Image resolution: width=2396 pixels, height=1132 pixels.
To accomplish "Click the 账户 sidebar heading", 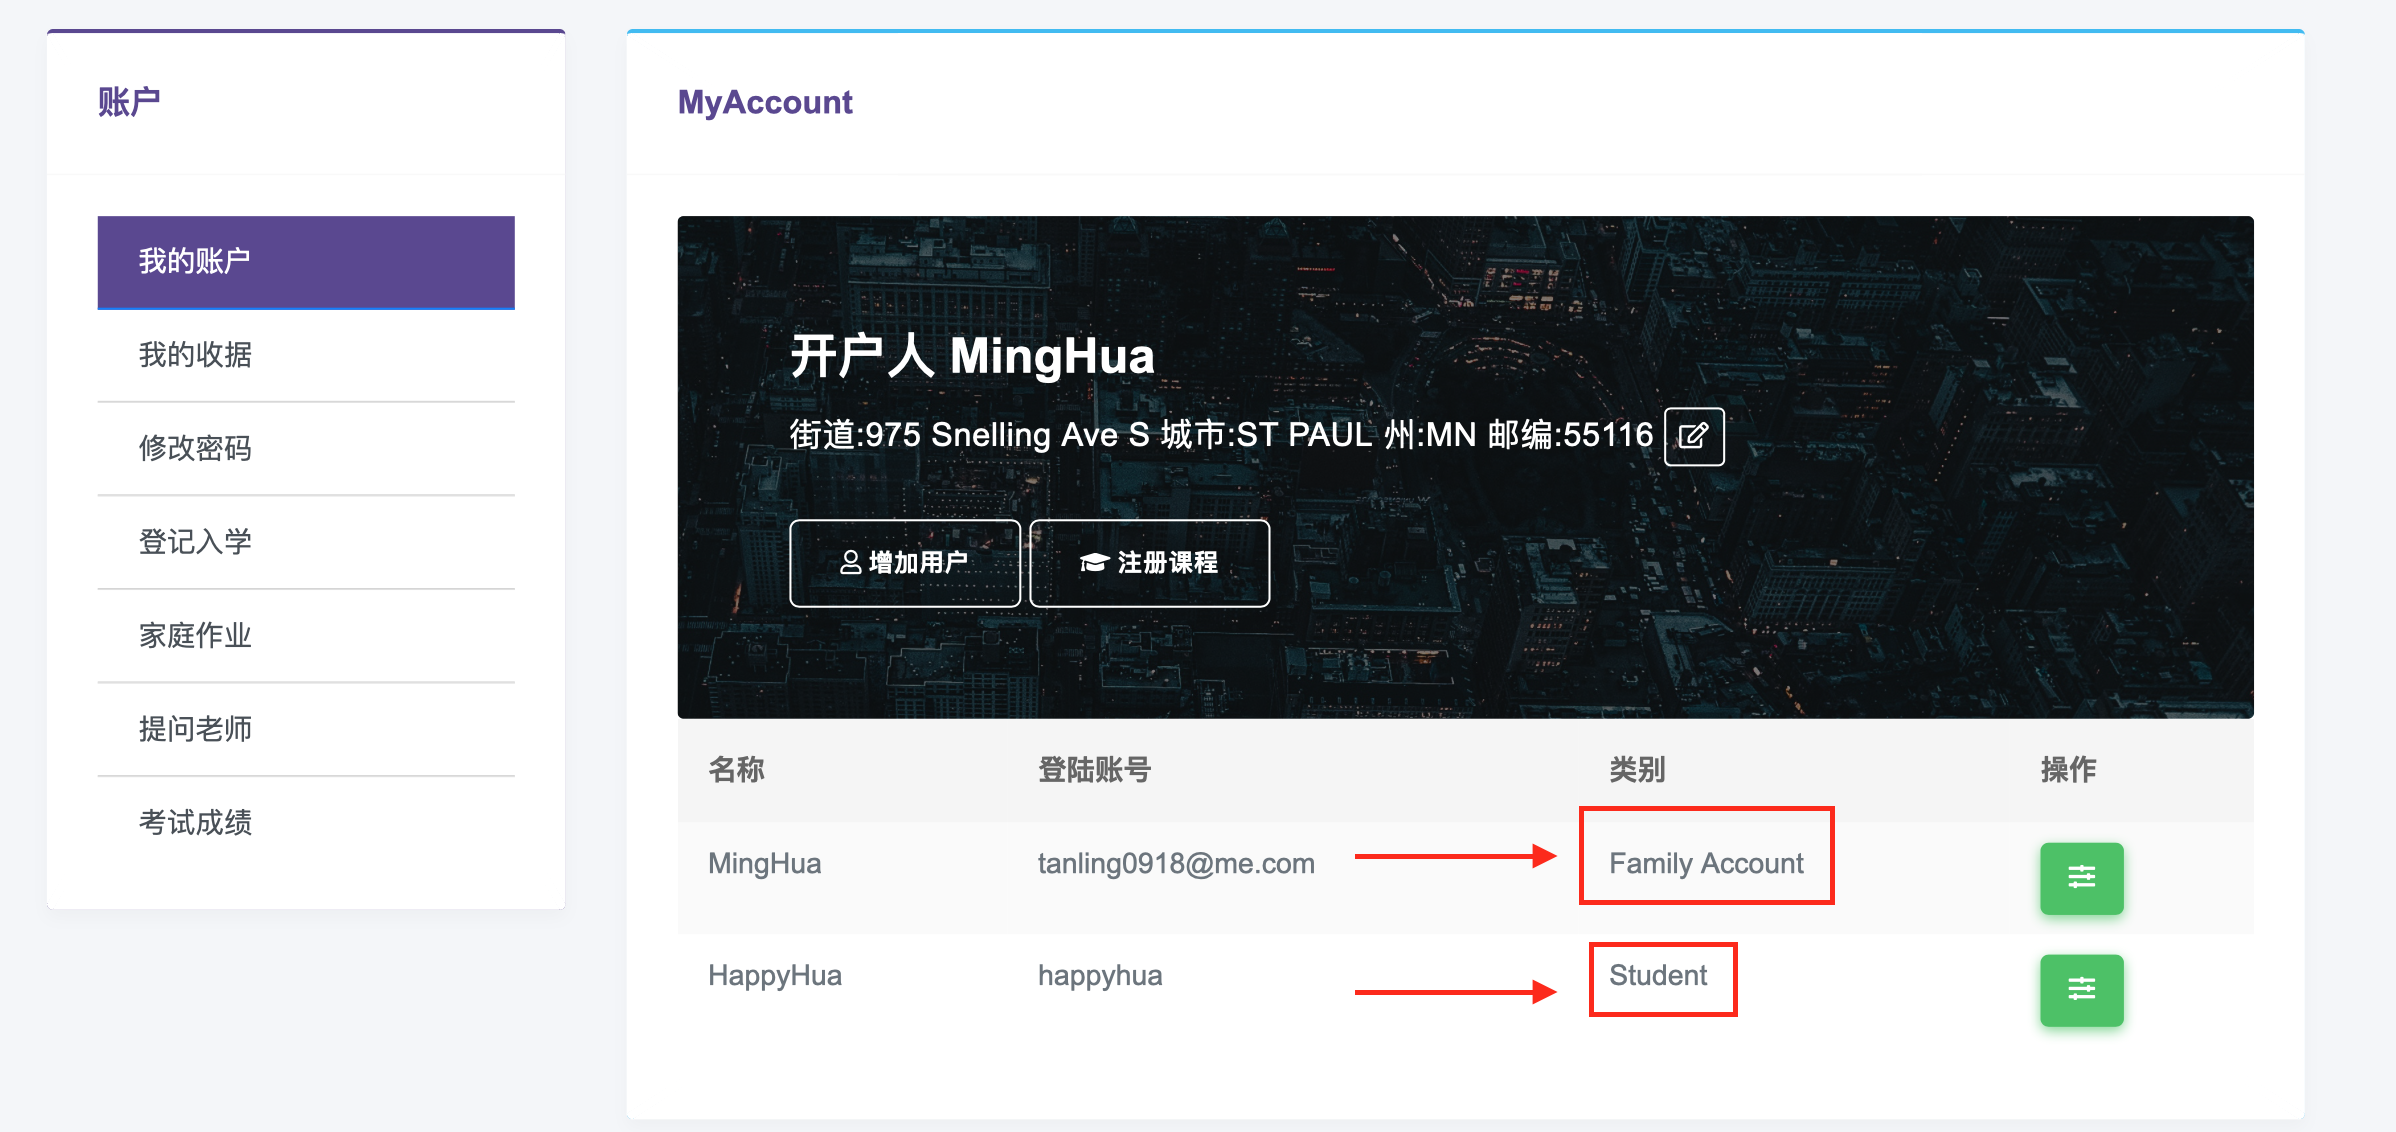I will point(129,102).
